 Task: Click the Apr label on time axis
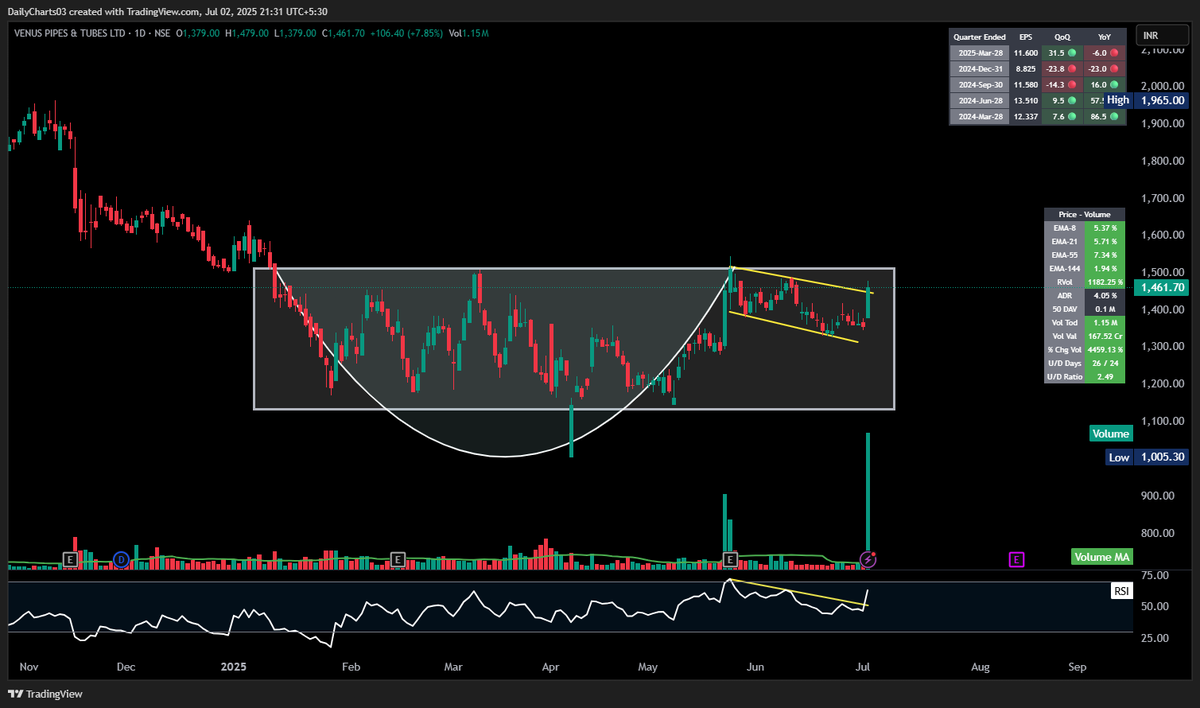point(550,666)
